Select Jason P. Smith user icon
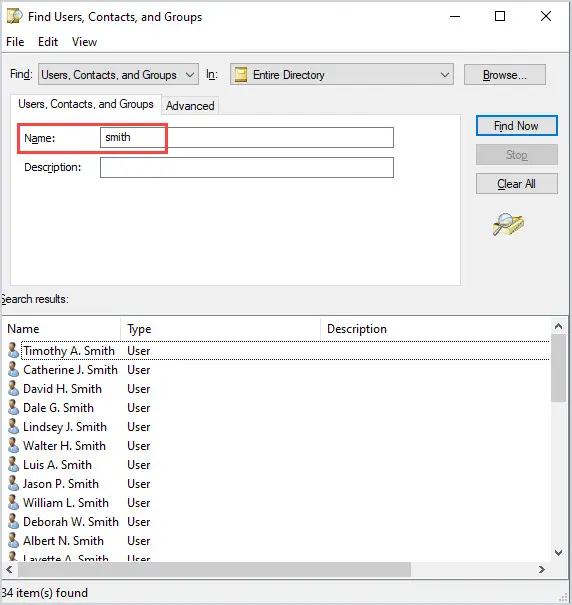Image resolution: width=572 pixels, height=605 pixels. coord(13,483)
